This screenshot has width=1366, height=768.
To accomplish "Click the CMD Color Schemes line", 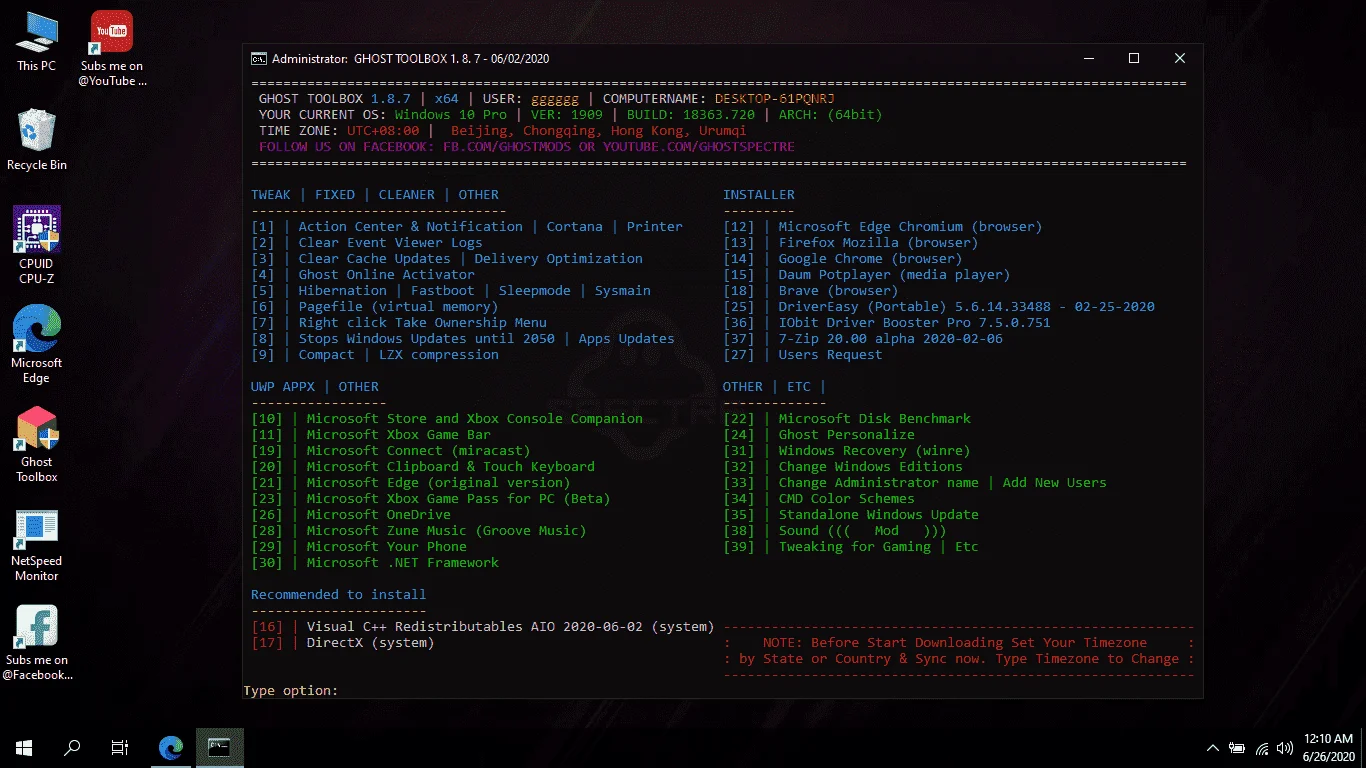I will pyautogui.click(x=819, y=499).
